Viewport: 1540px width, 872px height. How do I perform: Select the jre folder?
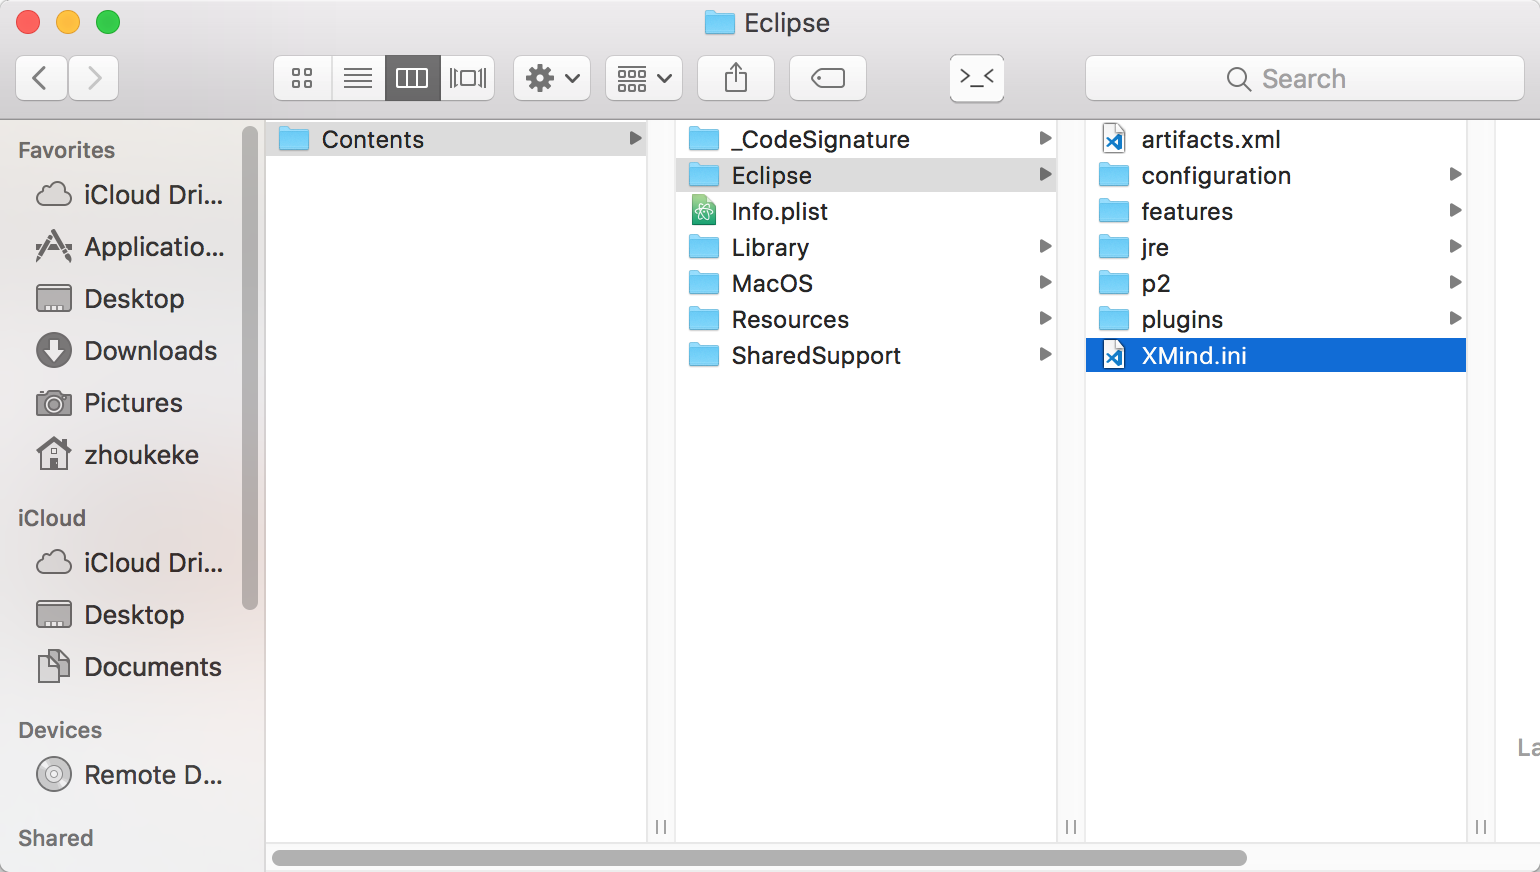(1276, 247)
